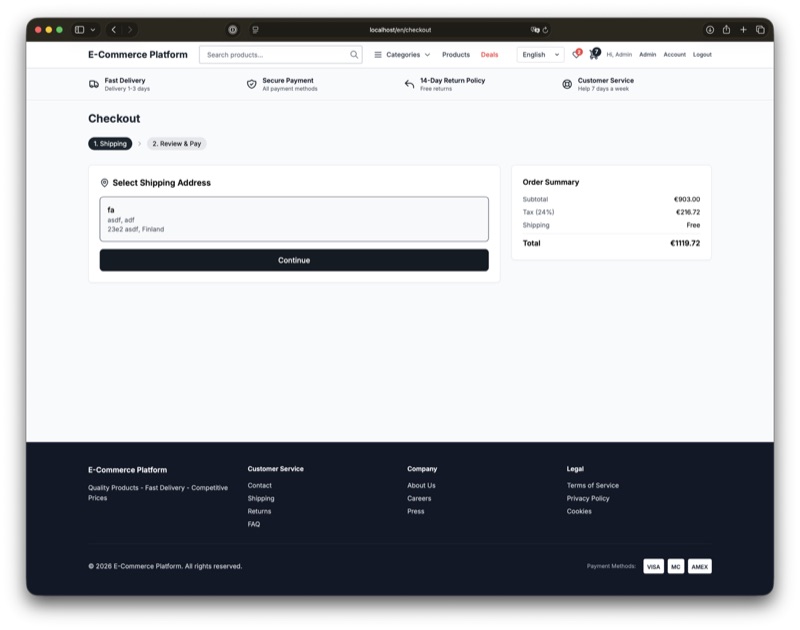The image size is (800, 630).
Task: Open the Products menu item
Action: coord(456,55)
